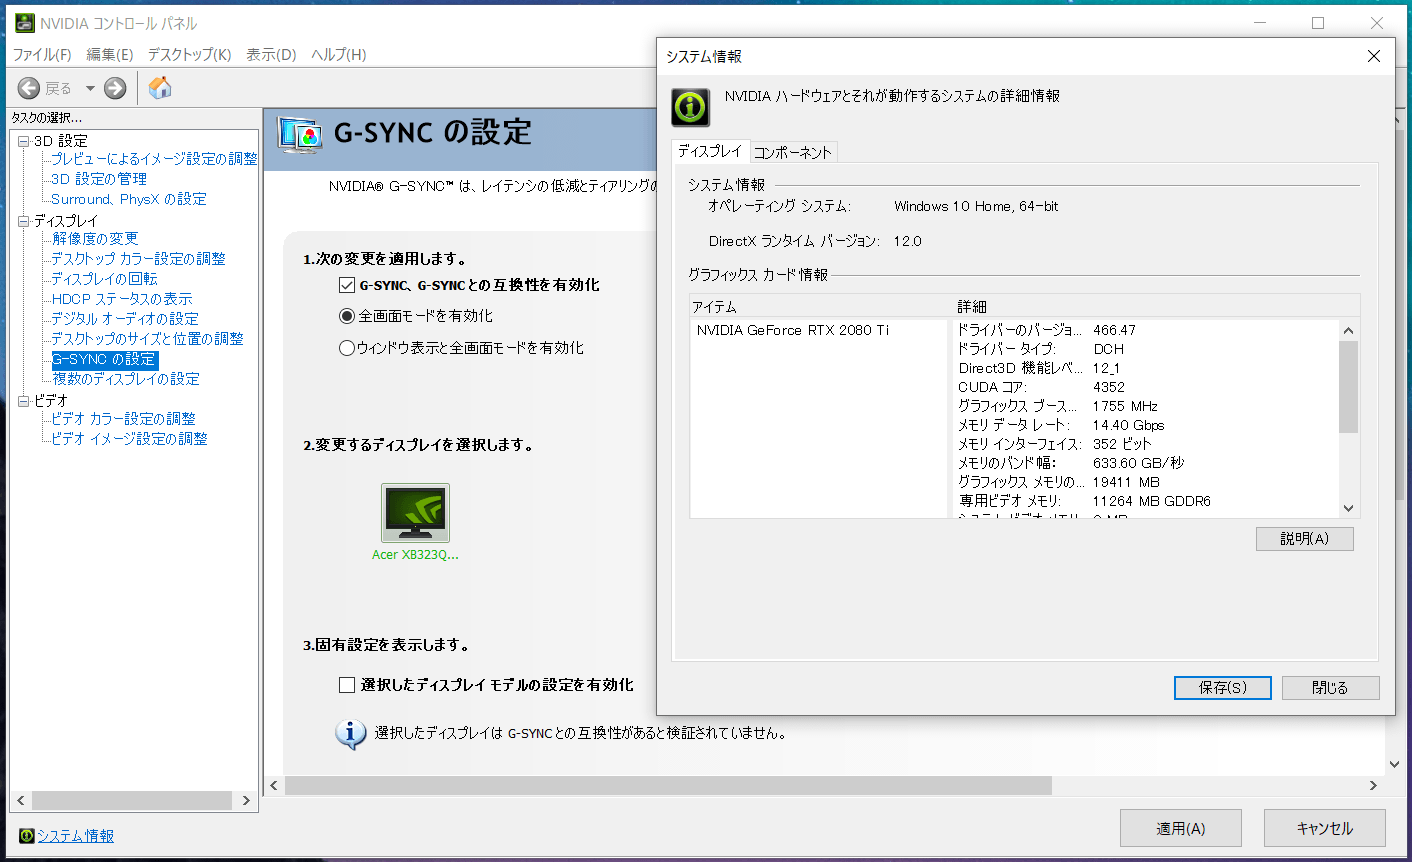Click system info icon at bottom left
Viewport: 1412px width, 862px height.
pyautogui.click(x=26, y=836)
